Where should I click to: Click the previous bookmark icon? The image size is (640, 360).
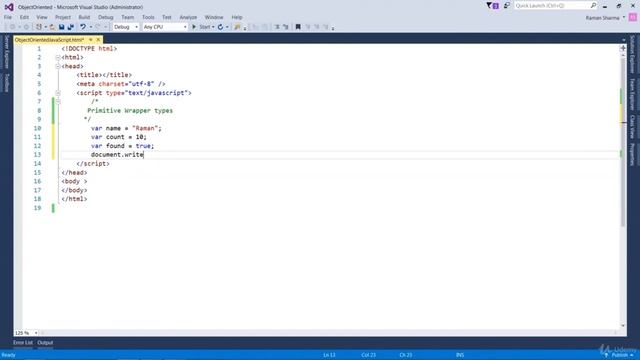(308, 27)
